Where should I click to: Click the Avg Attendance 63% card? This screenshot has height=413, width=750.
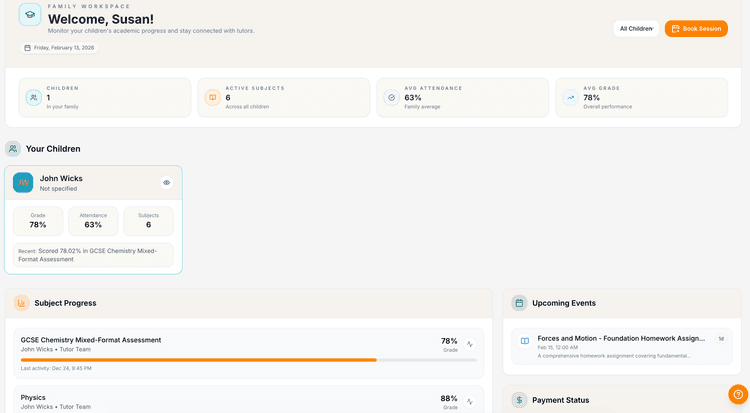(463, 98)
